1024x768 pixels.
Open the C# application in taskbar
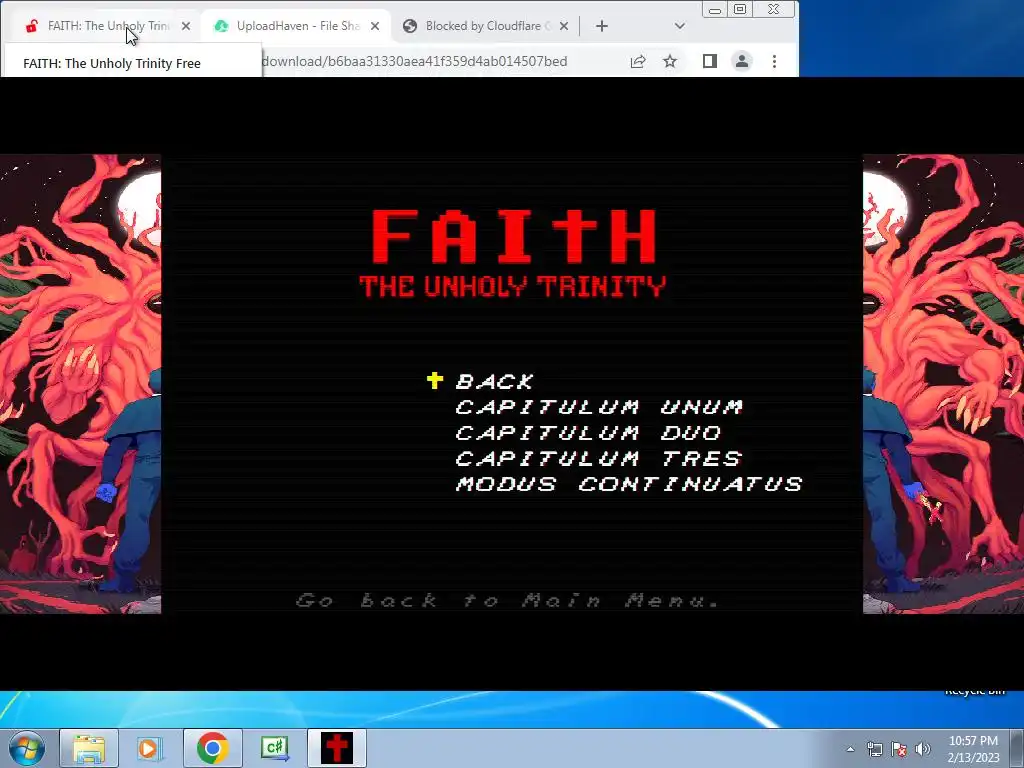tap(274, 748)
